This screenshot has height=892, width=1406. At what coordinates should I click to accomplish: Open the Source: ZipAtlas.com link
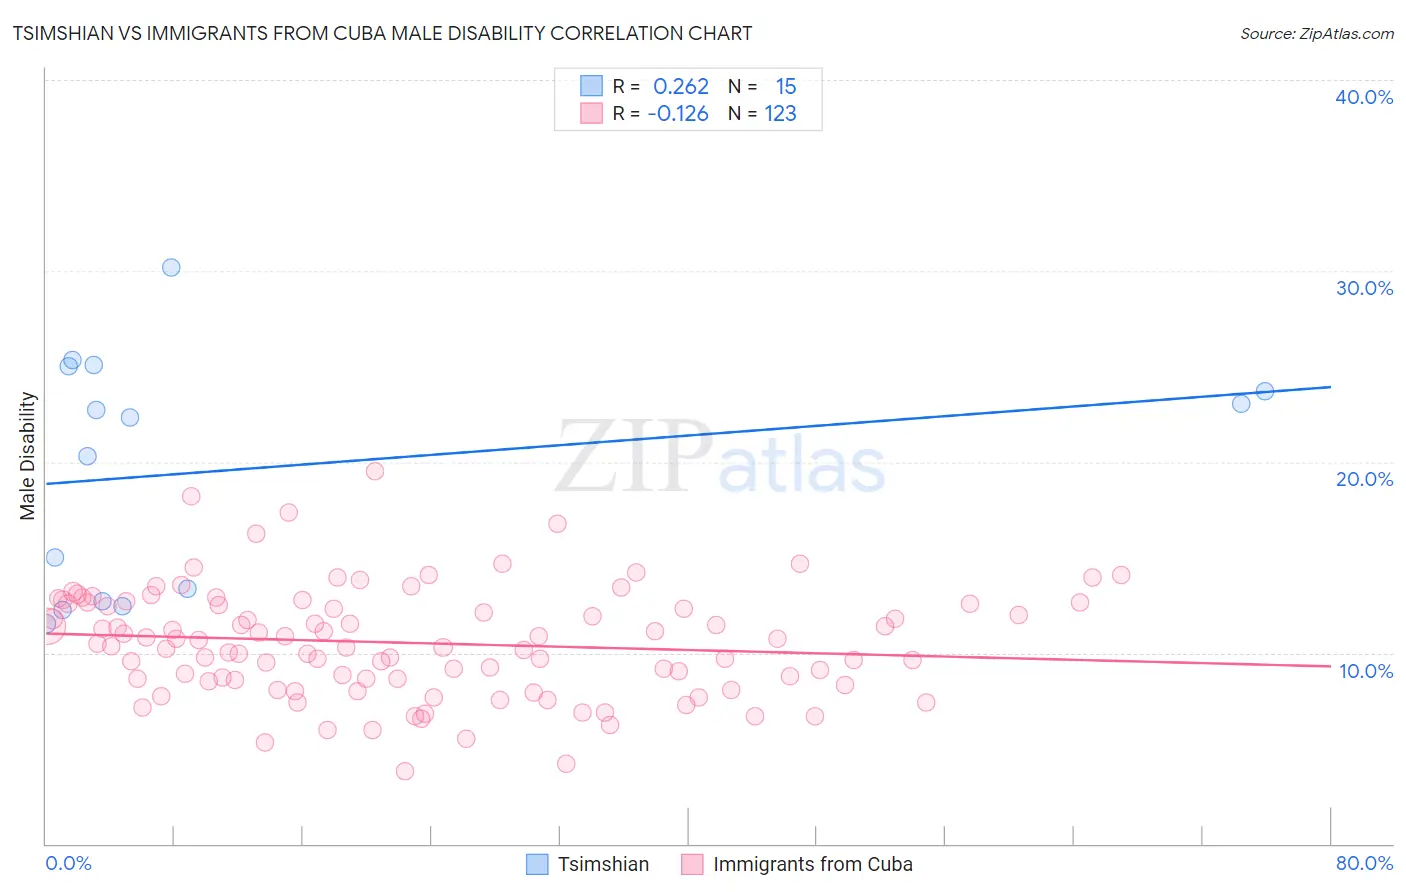click(x=1317, y=33)
